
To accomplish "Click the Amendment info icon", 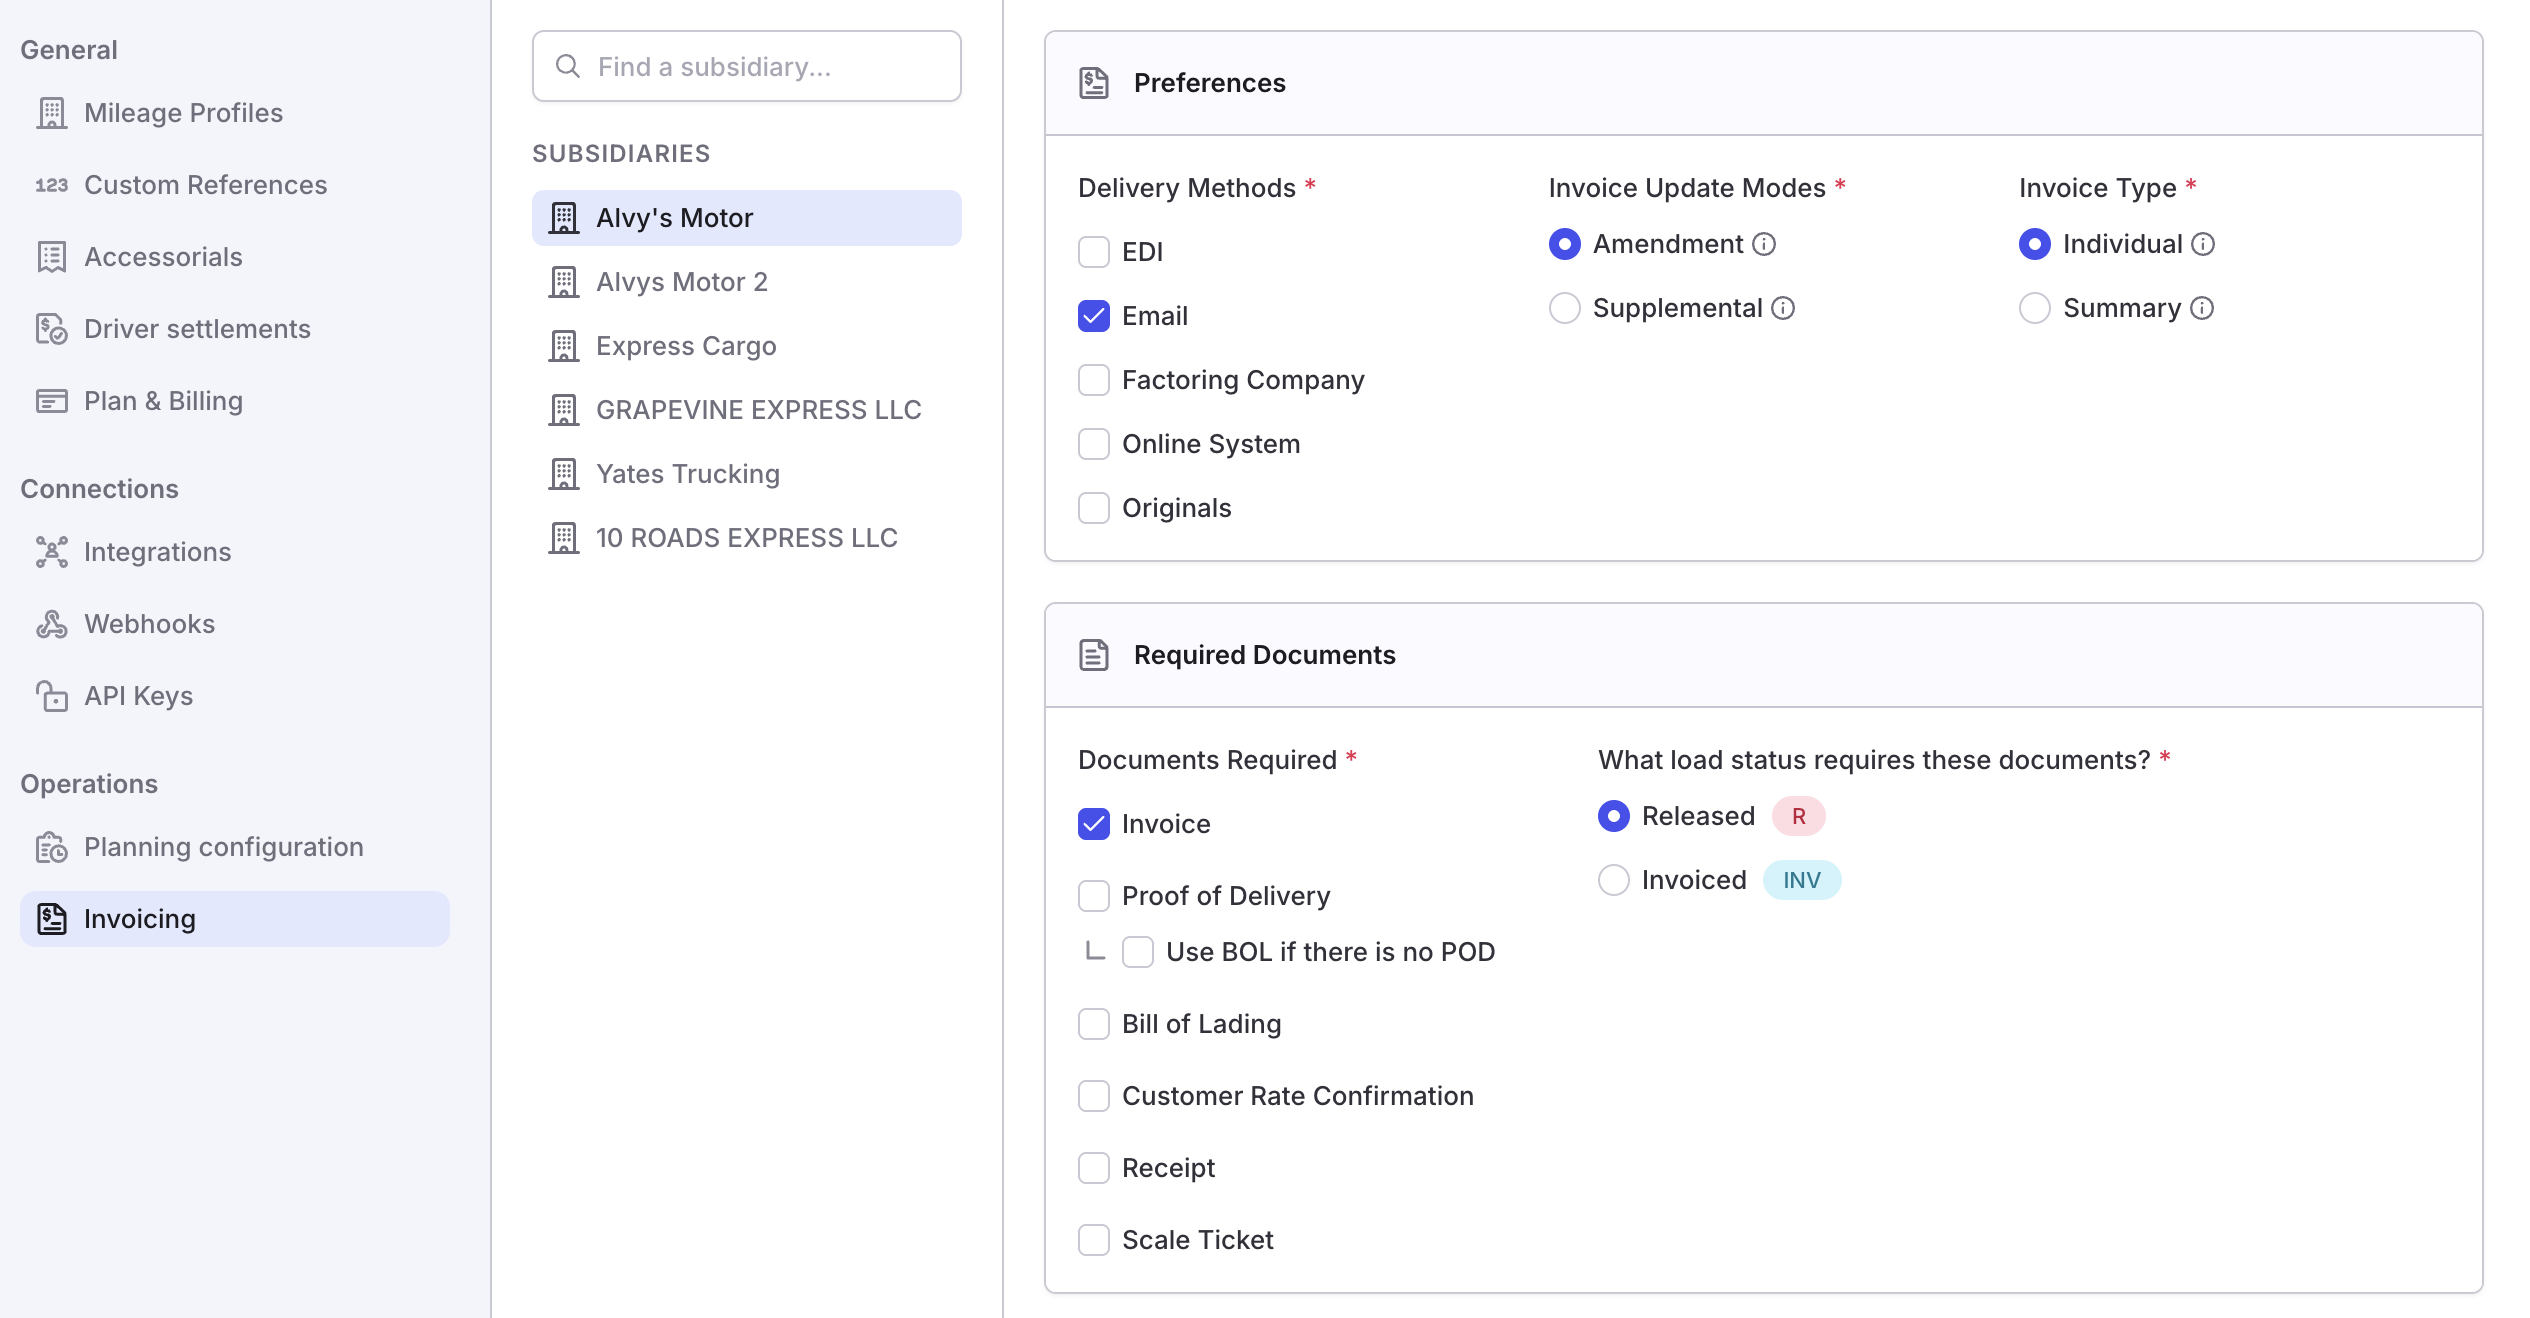I will click(x=1765, y=244).
